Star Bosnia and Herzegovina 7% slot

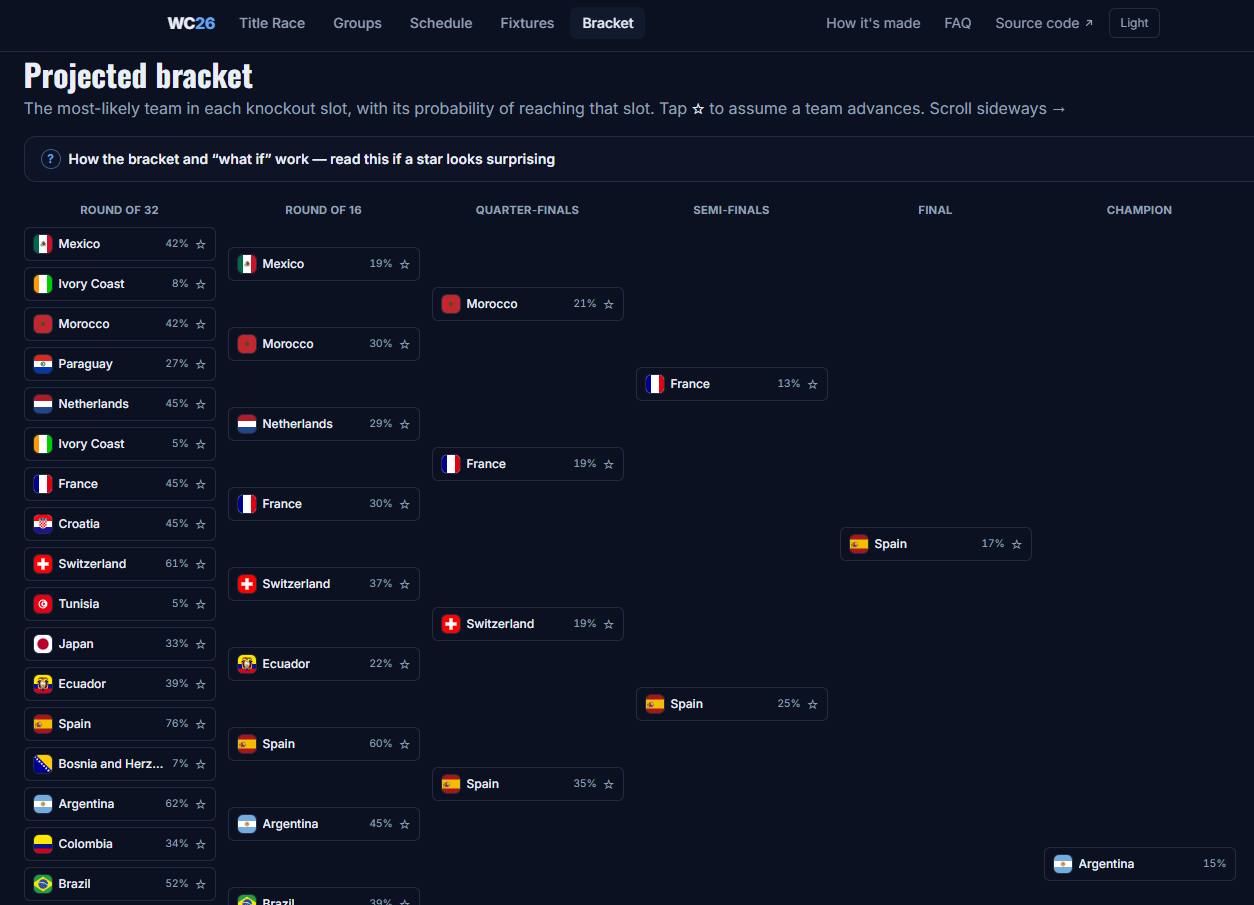201,764
